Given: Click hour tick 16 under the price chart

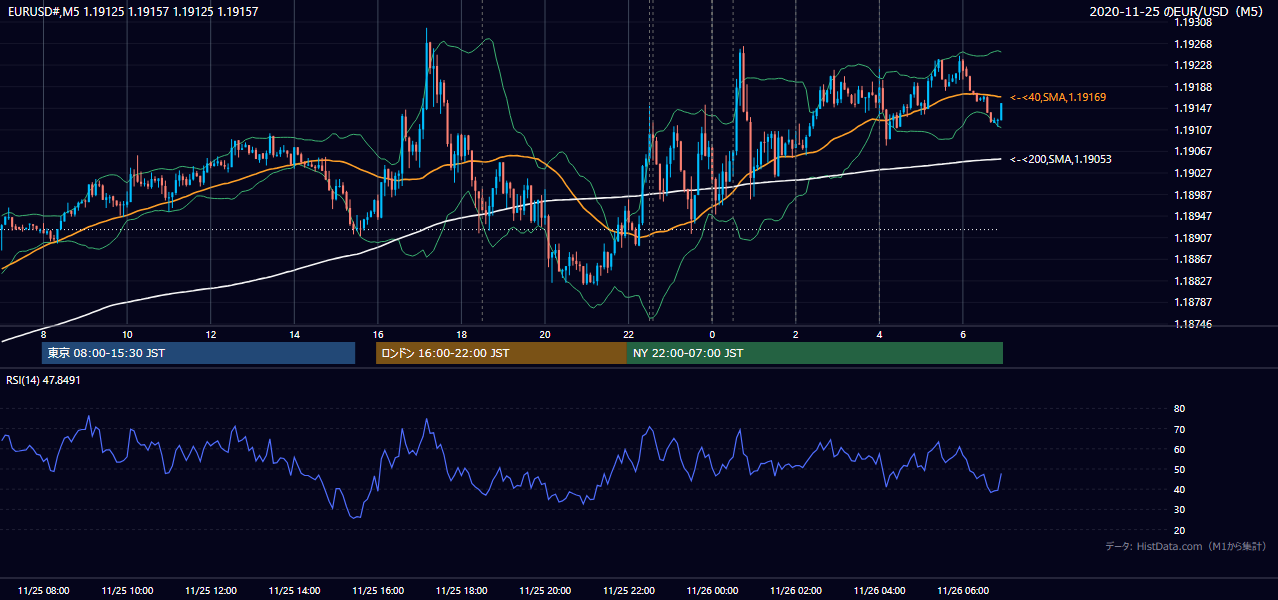Looking at the screenshot, I should tap(378, 334).
